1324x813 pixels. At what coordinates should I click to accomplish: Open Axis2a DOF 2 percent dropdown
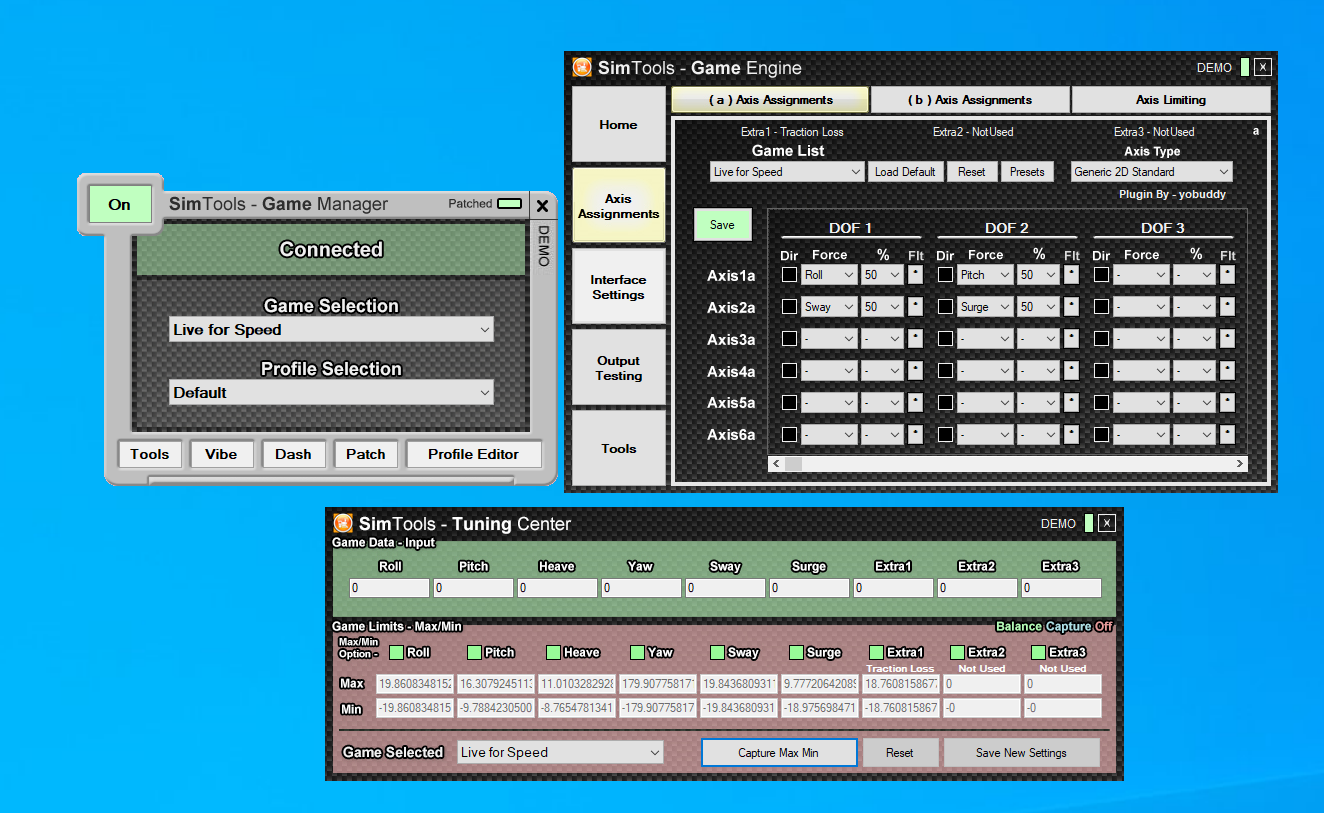[x=1038, y=307]
